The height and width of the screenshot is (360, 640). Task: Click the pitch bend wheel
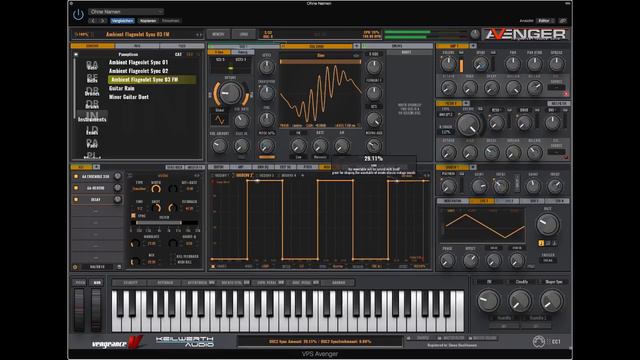pyautogui.click(x=80, y=309)
